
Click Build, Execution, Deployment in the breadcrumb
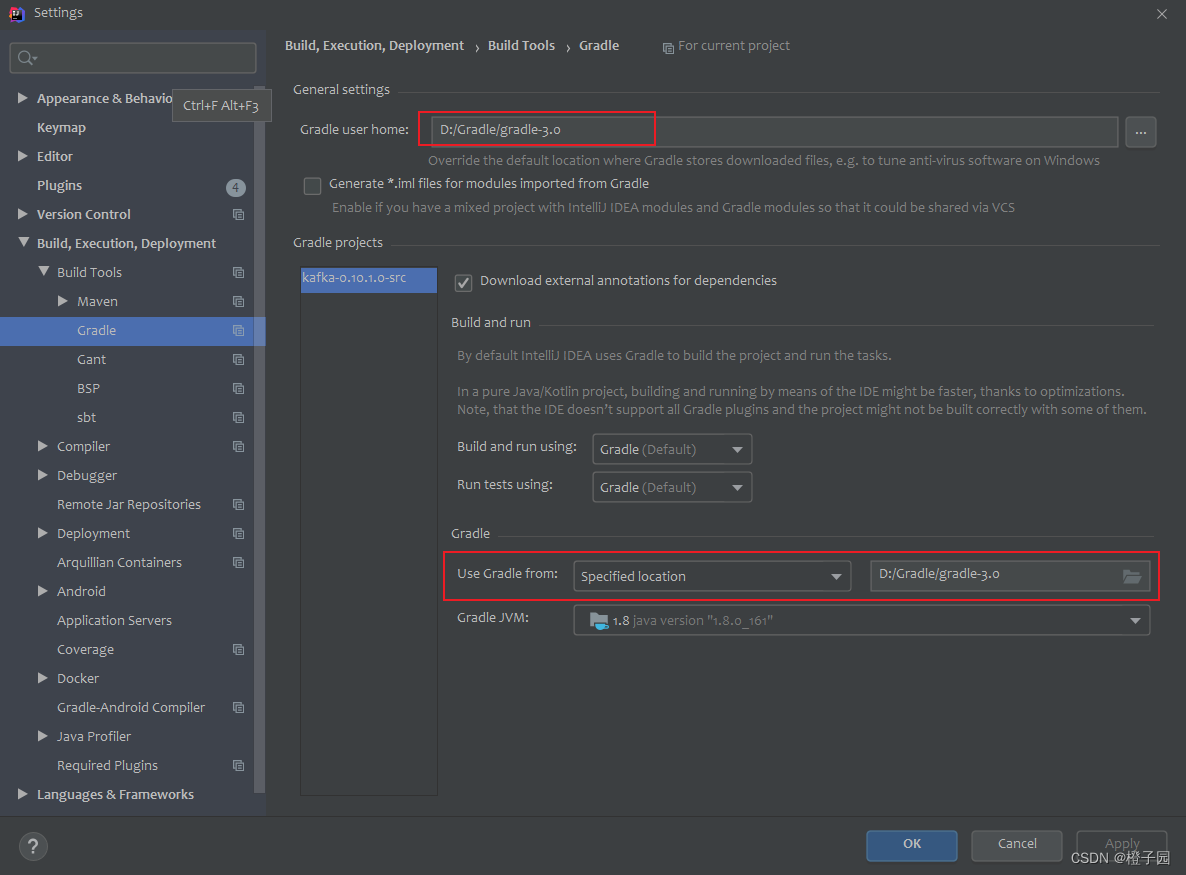[374, 45]
